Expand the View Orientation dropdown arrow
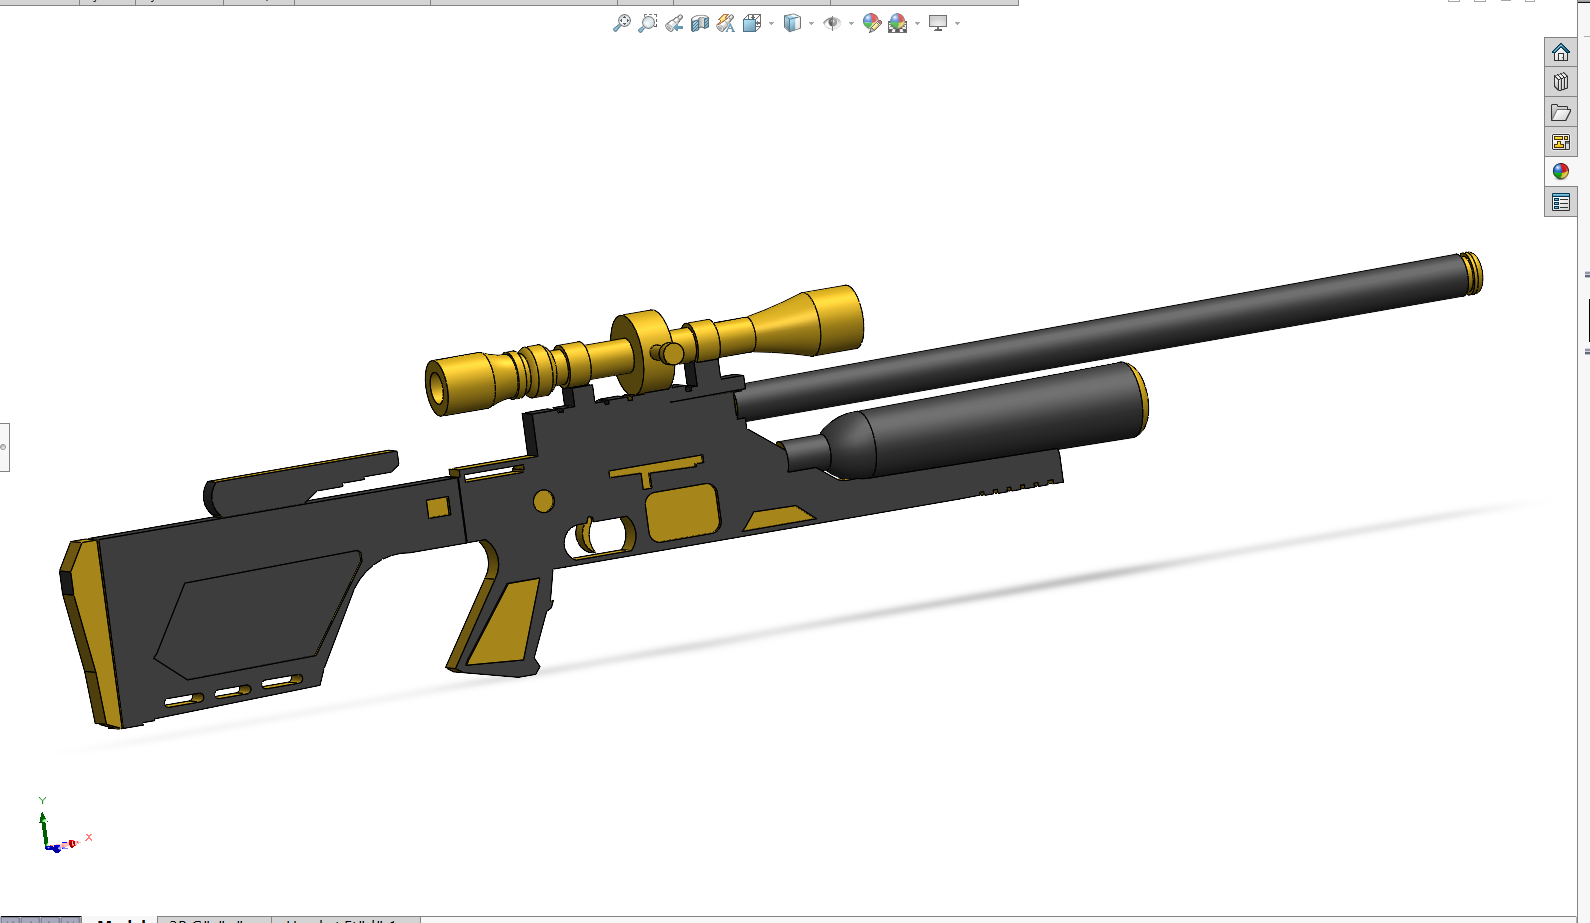This screenshot has height=923, width=1590. 771,23
